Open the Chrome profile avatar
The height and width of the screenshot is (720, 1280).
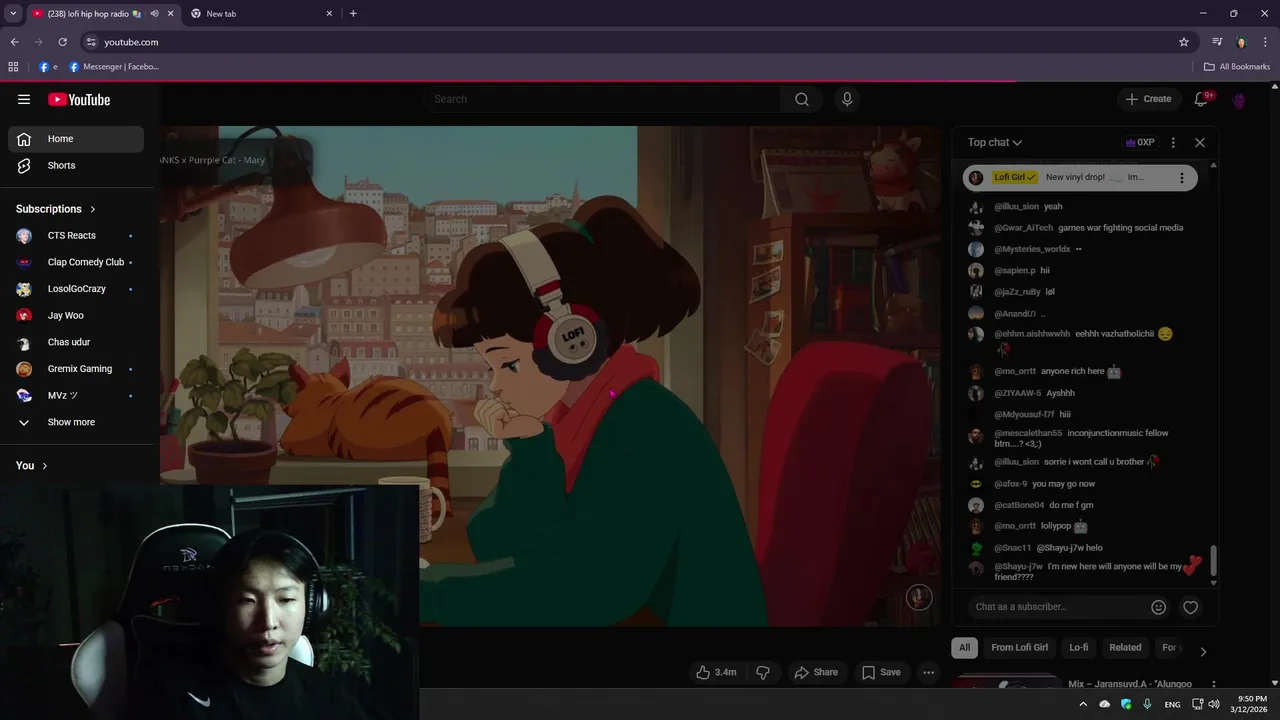pos(1241,42)
